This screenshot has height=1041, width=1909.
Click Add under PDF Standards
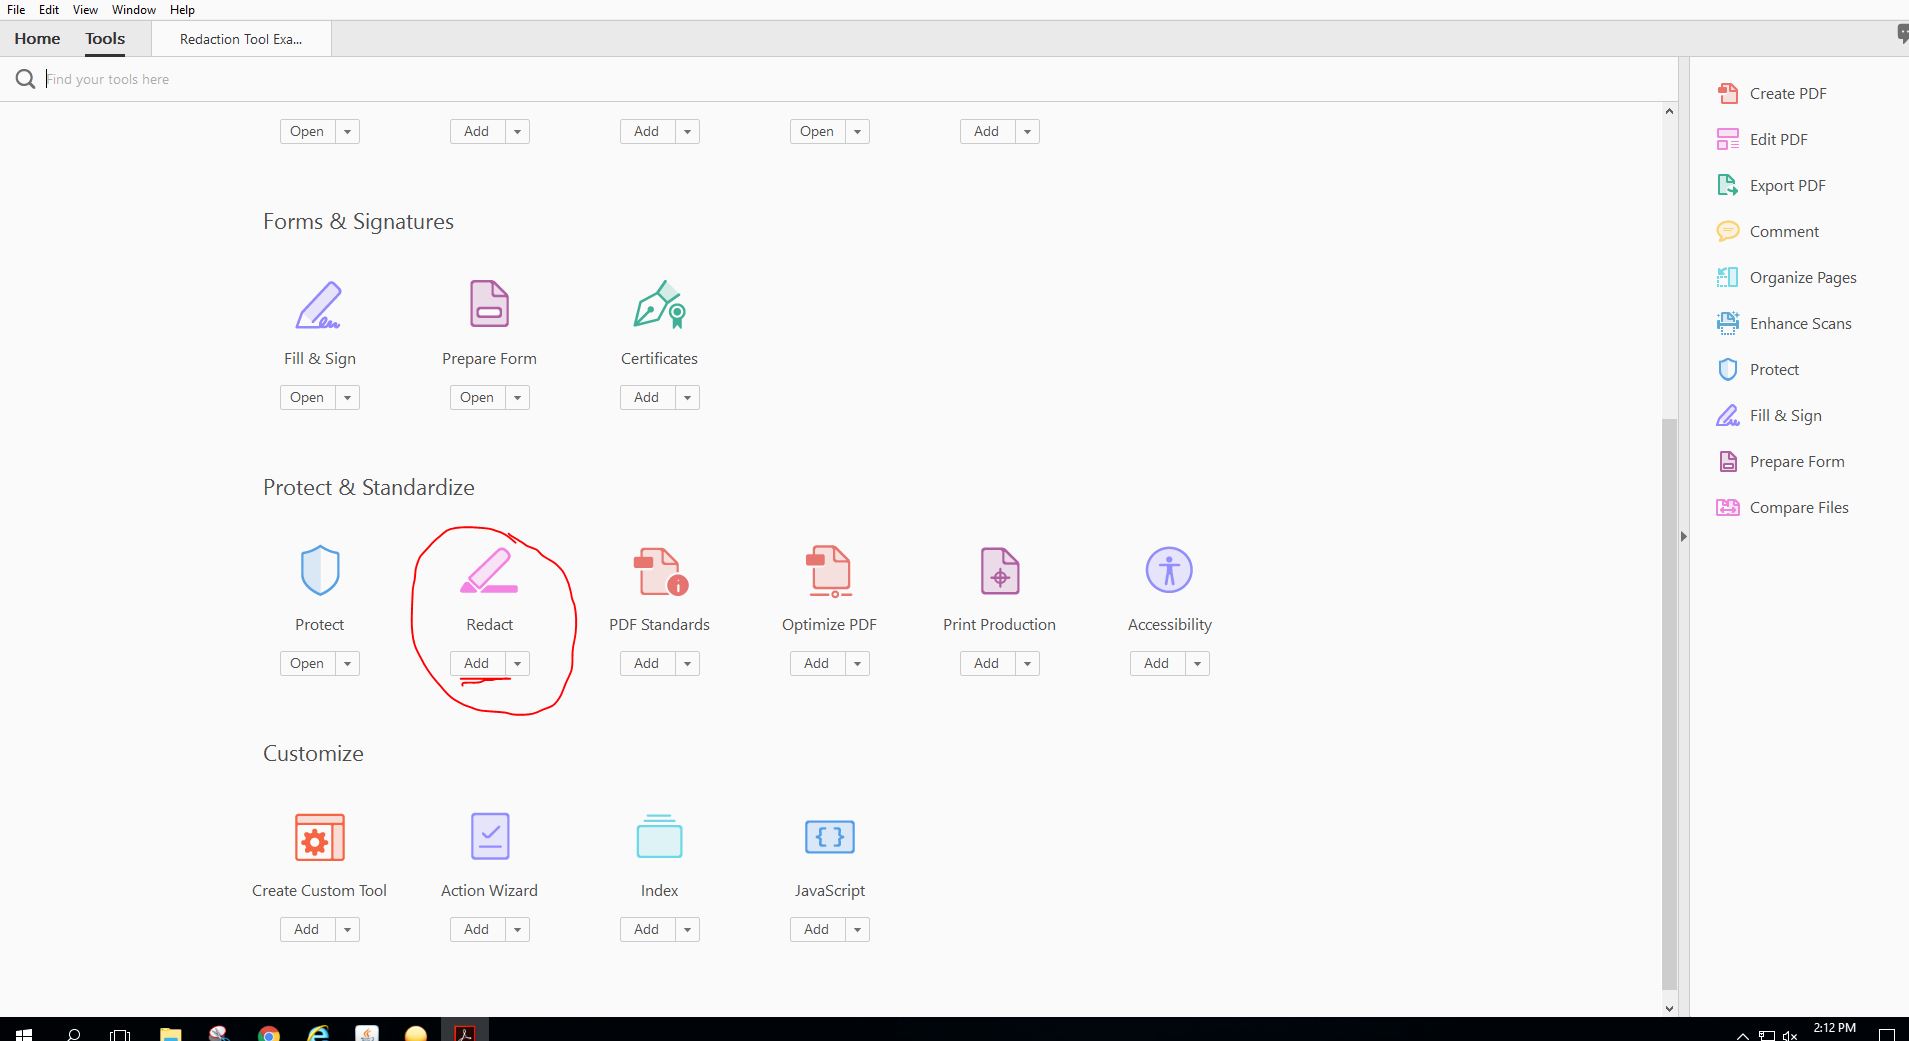[x=645, y=663]
